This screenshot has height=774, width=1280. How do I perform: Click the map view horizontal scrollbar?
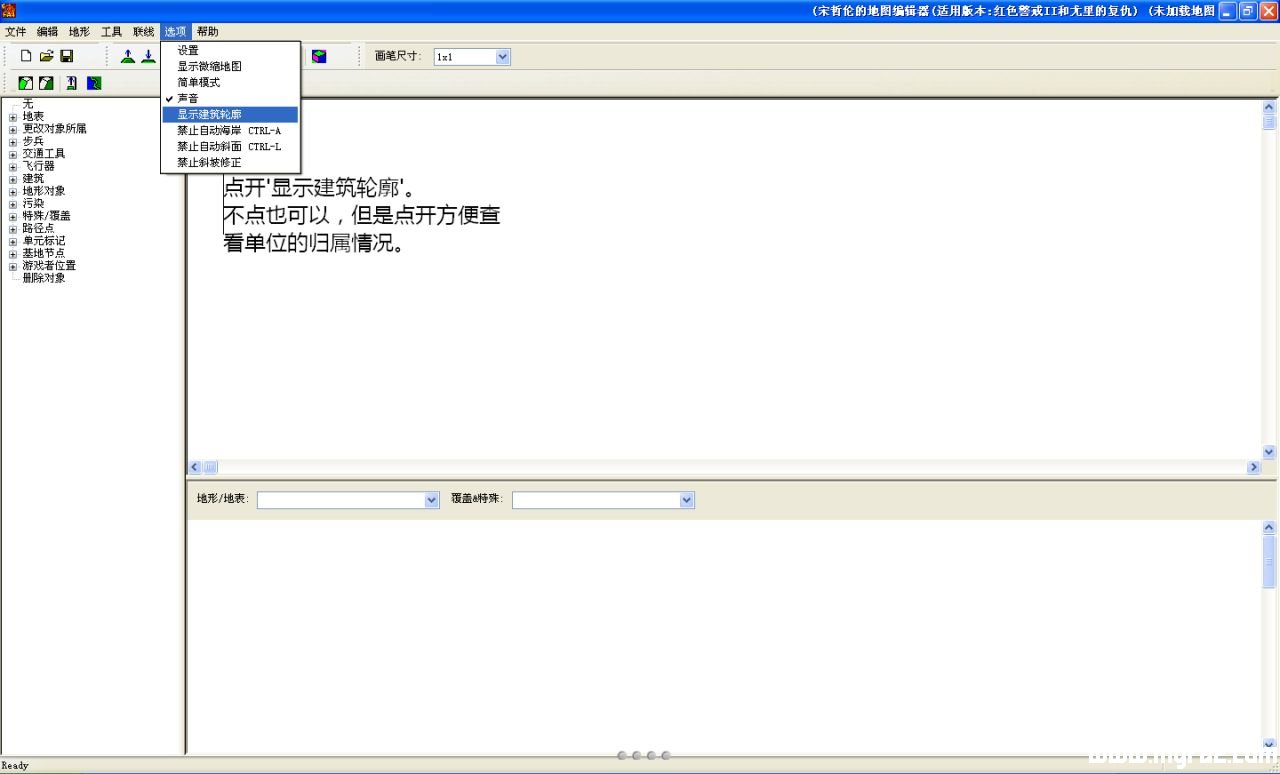pos(725,467)
